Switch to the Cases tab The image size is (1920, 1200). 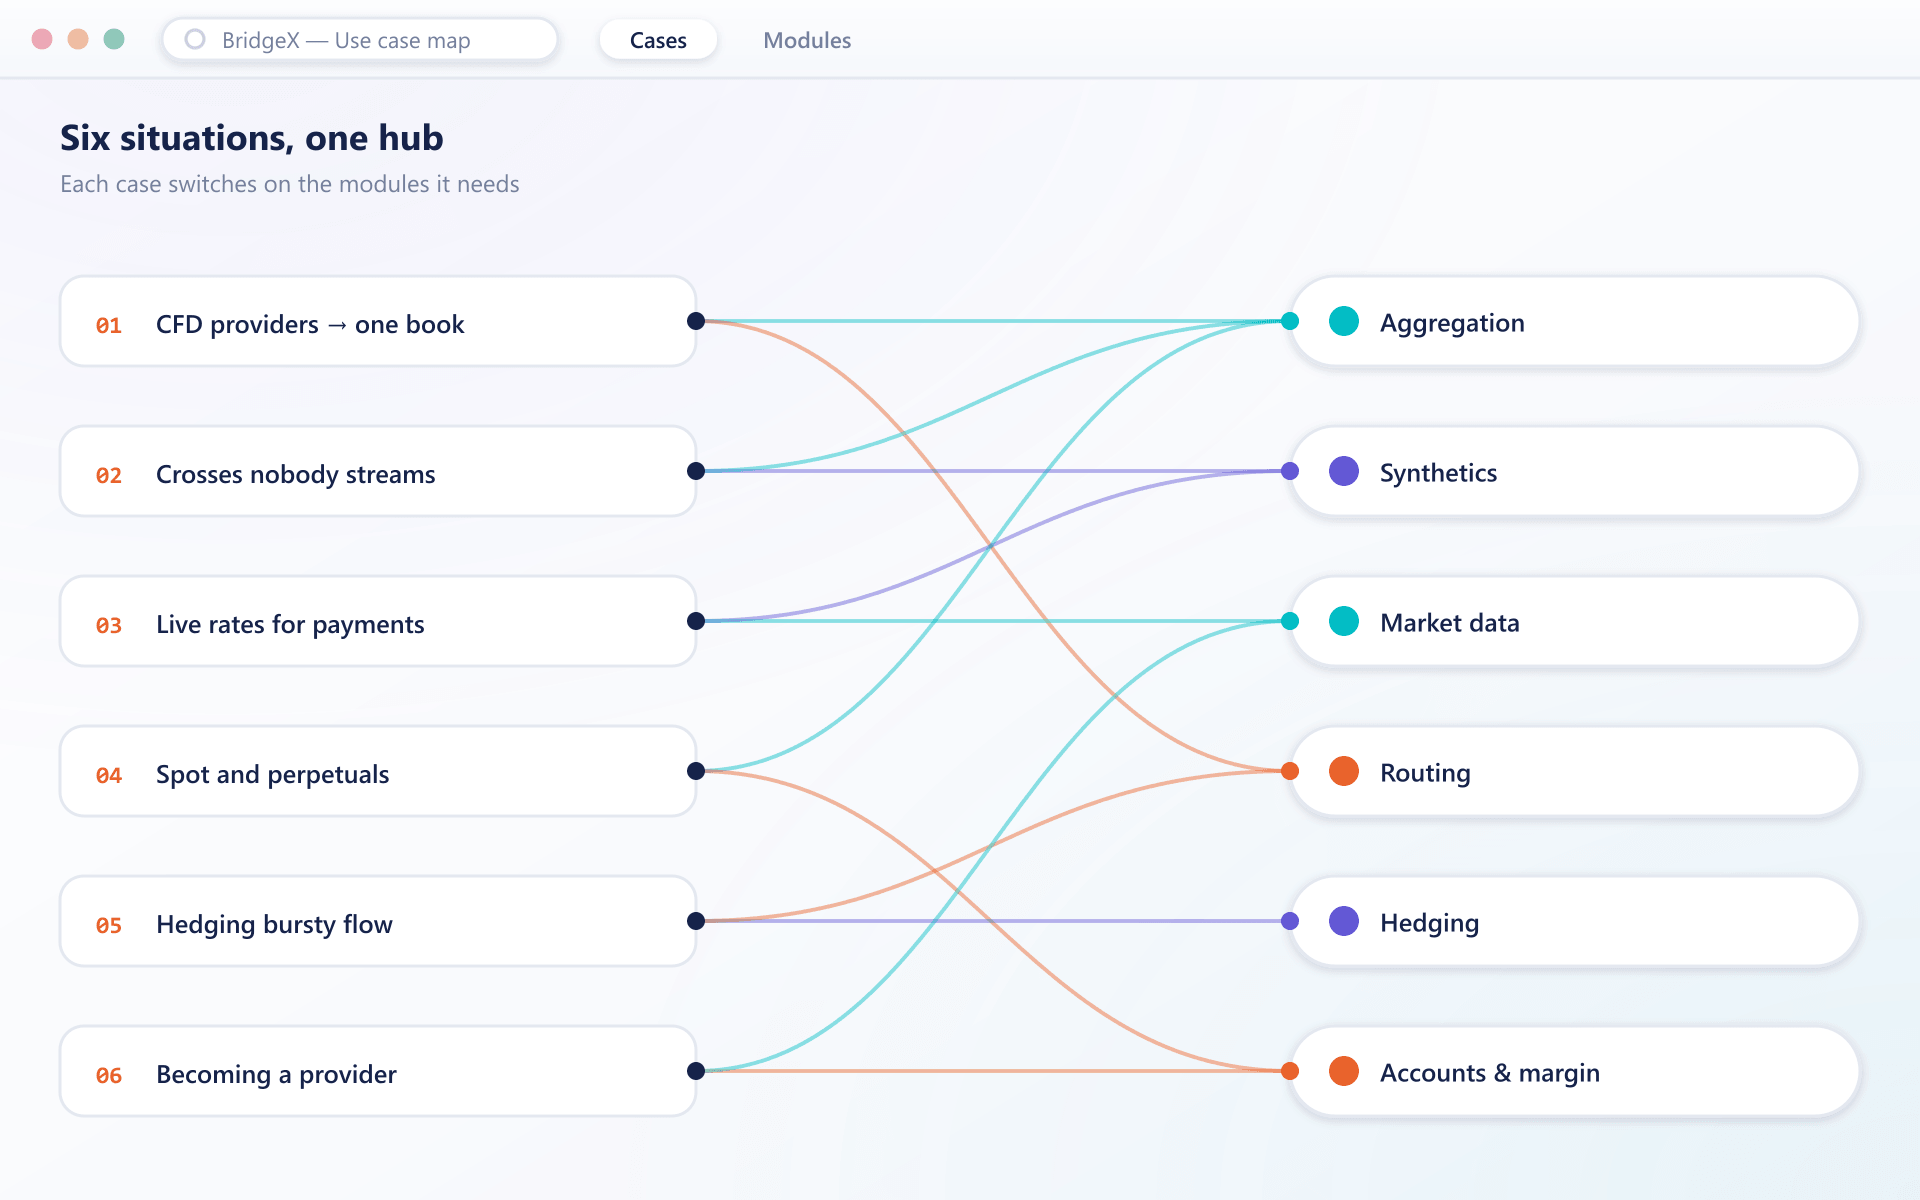[658, 40]
